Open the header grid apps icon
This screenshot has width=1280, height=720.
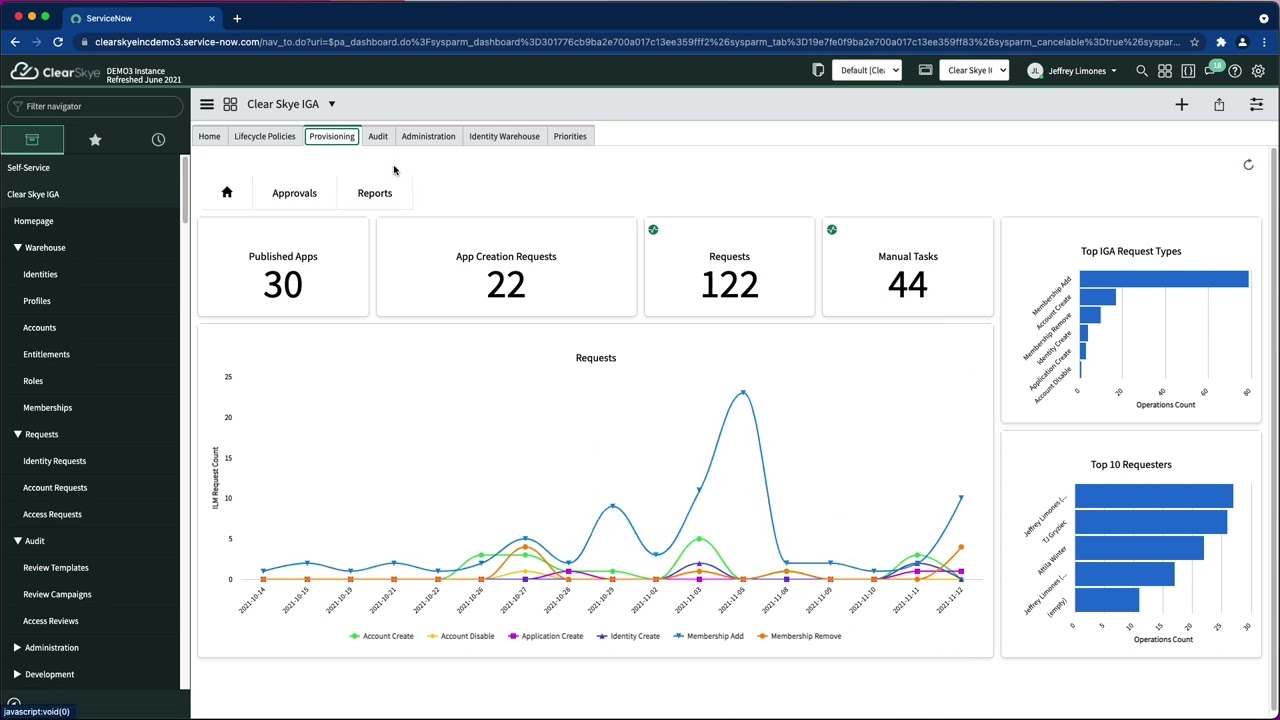click(1165, 71)
